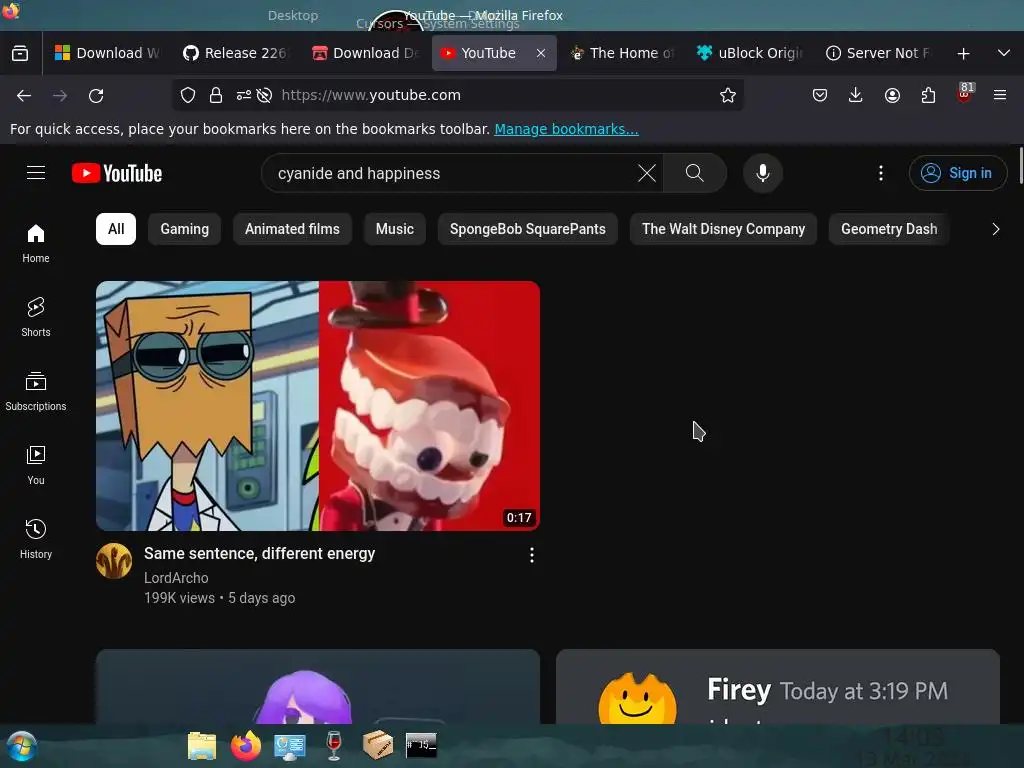Open YouTube settings three-dot menu

tap(880, 173)
